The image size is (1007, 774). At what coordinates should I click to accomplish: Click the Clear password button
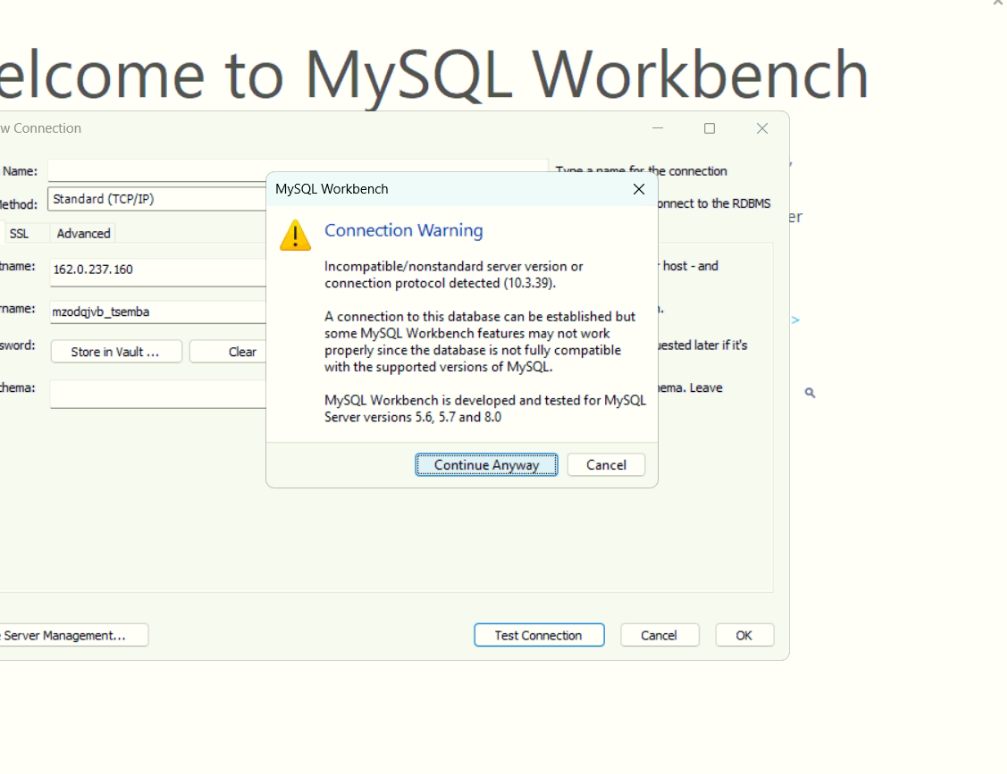(x=242, y=352)
